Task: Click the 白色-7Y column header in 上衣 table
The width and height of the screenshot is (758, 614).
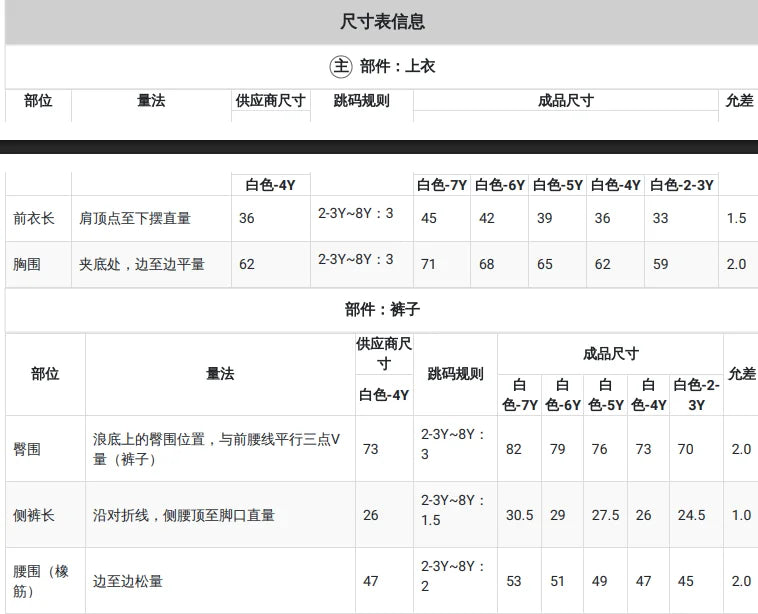Action: click(442, 185)
